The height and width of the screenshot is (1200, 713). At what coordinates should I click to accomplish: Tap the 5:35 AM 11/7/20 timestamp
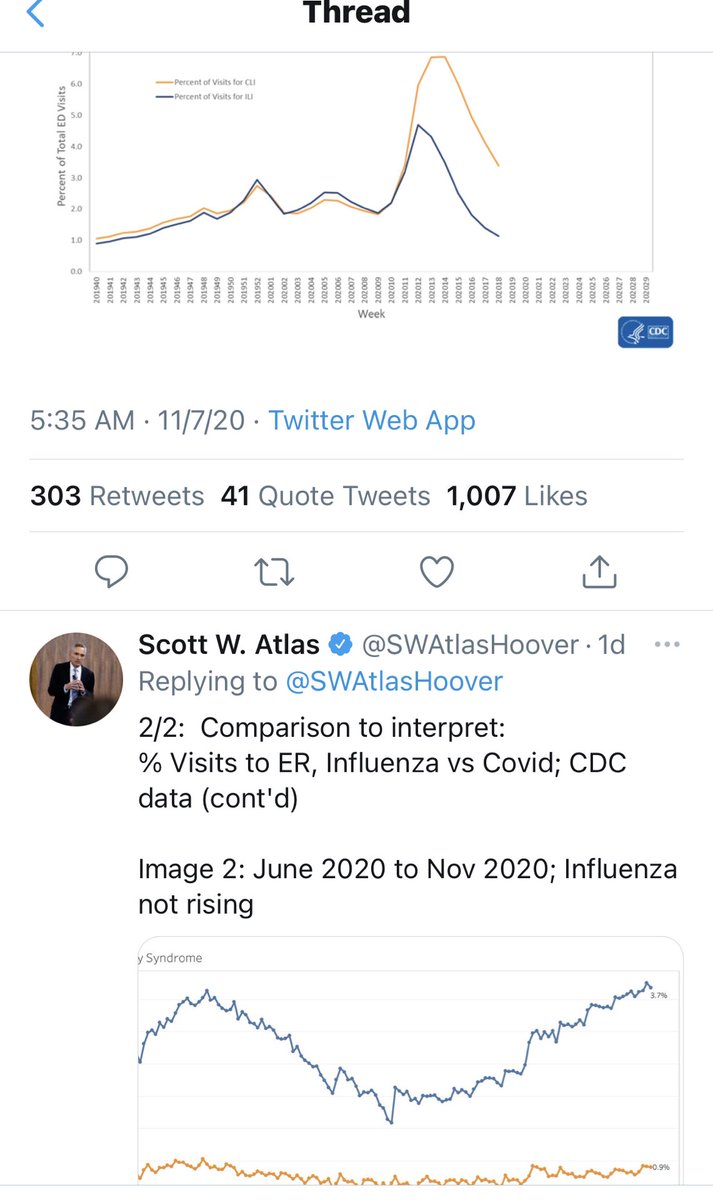pyautogui.click(x=137, y=421)
